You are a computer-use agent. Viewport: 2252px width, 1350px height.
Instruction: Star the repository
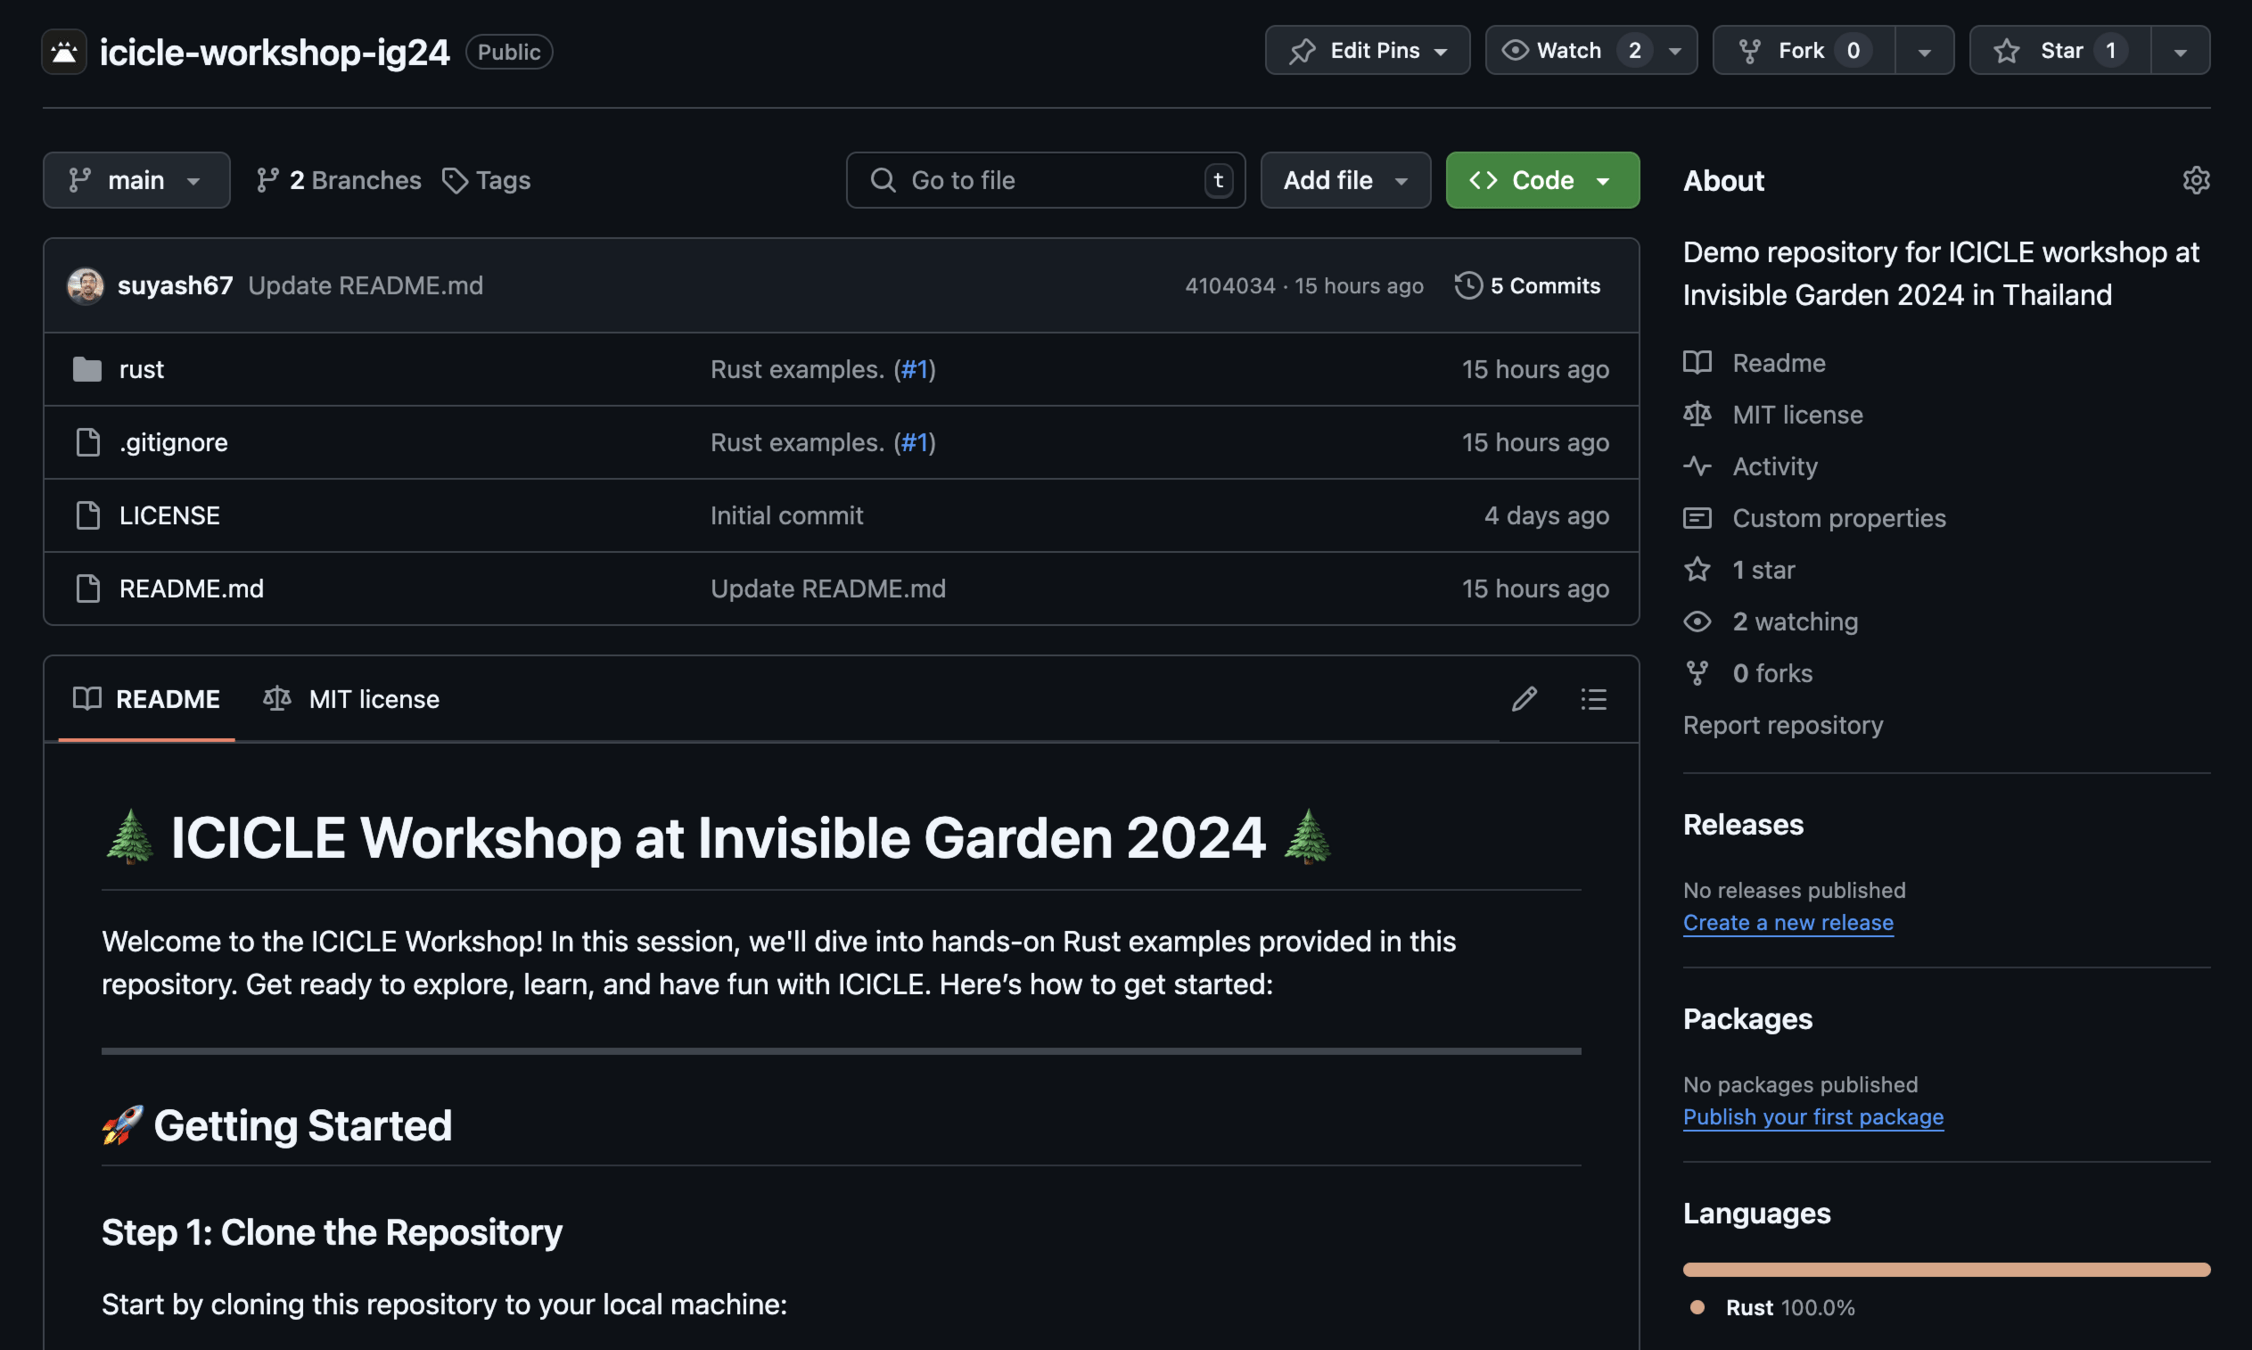click(x=2059, y=51)
